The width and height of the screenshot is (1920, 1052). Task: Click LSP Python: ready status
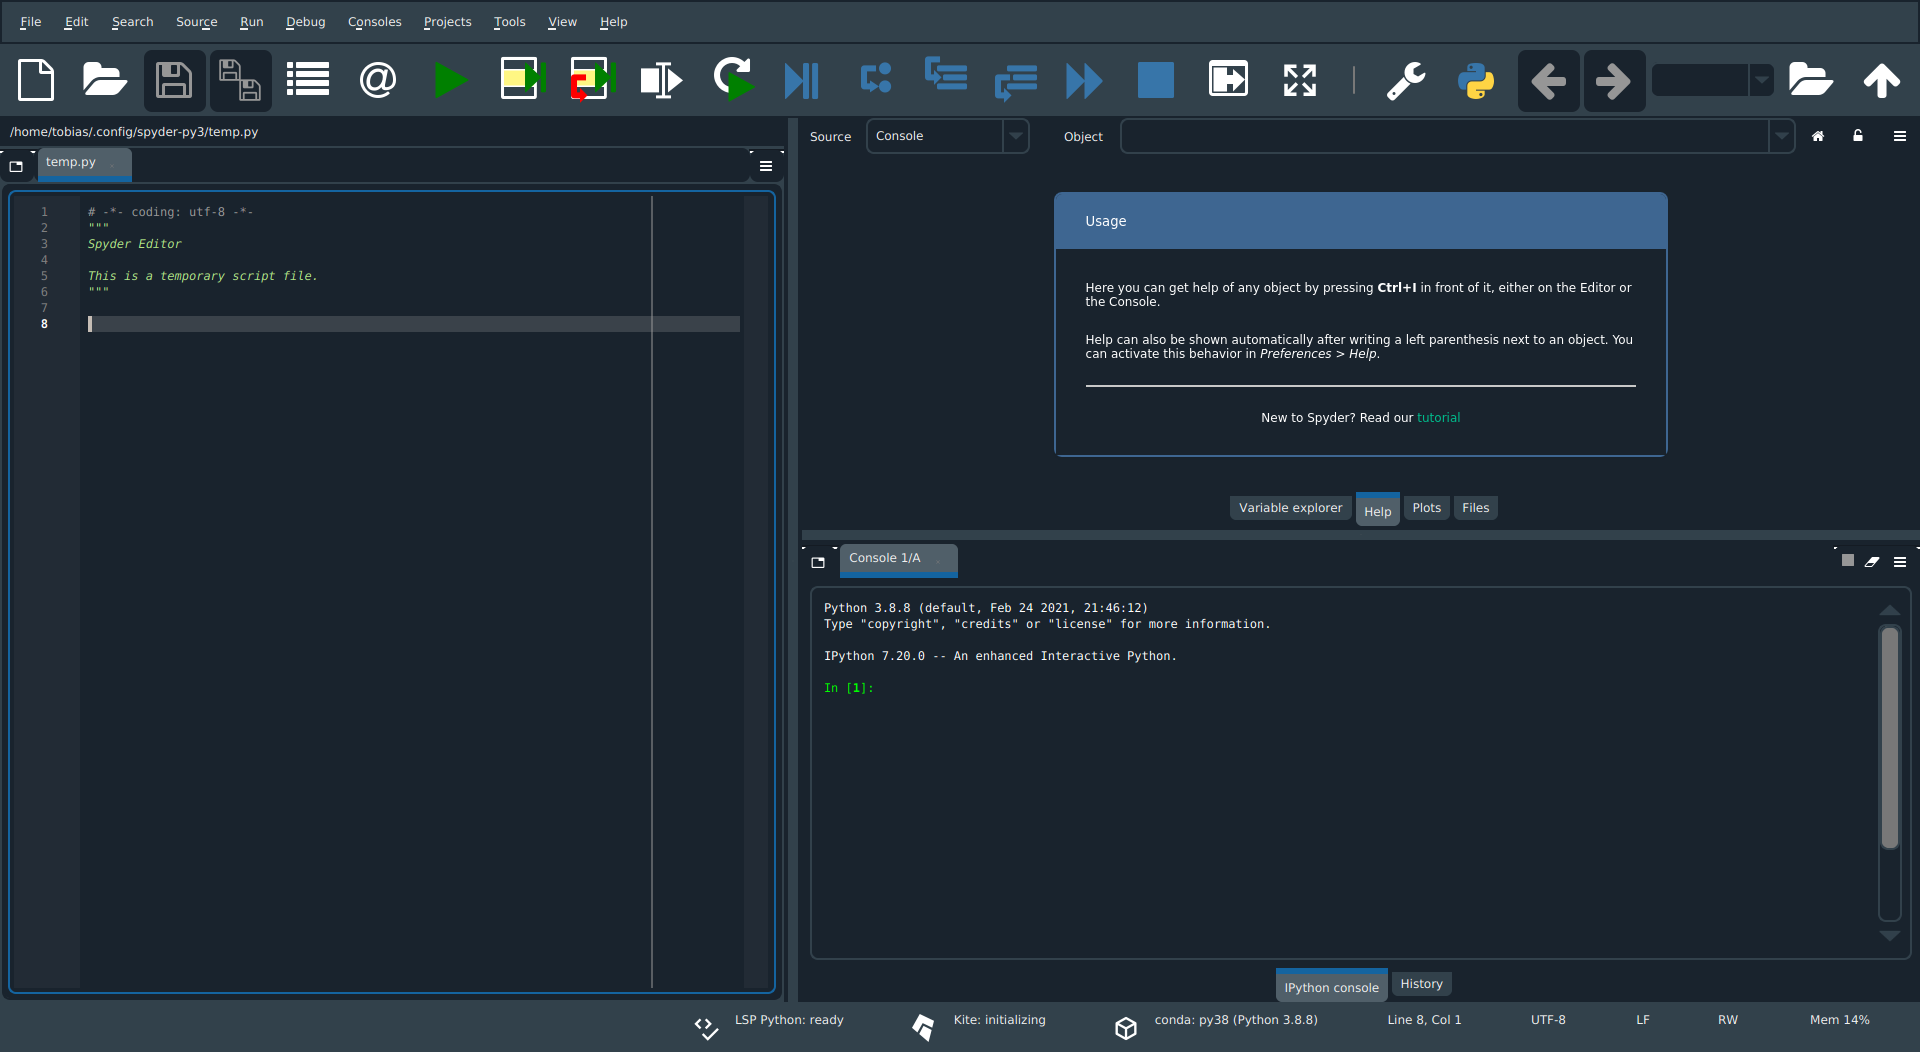(x=789, y=1020)
